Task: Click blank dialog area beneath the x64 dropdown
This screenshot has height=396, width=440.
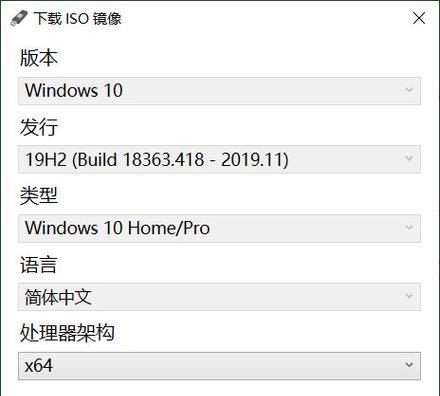Action: click(x=219, y=388)
